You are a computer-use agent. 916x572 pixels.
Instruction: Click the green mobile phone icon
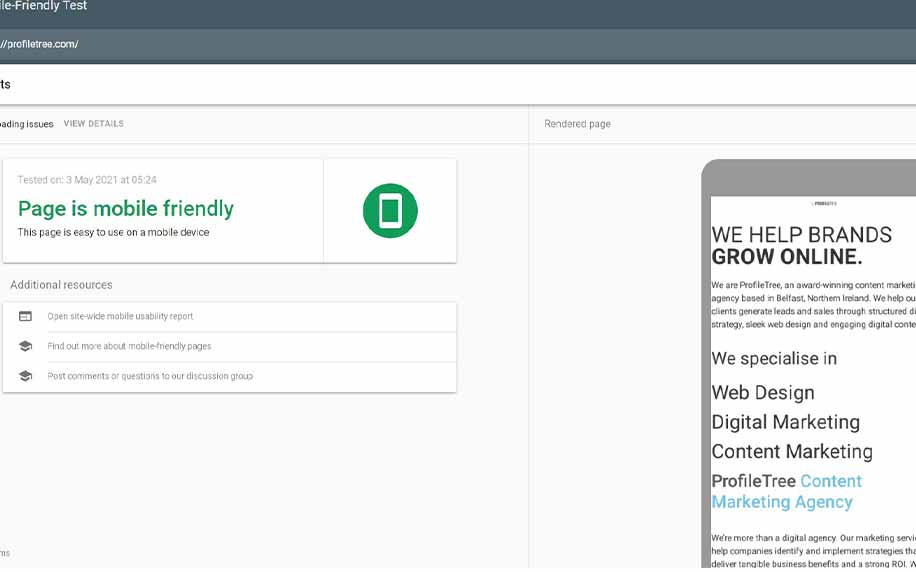coord(390,210)
